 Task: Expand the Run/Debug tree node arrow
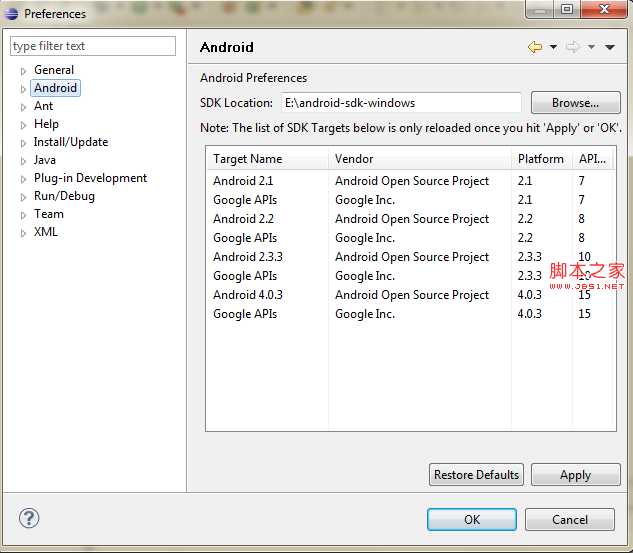[x=23, y=197]
